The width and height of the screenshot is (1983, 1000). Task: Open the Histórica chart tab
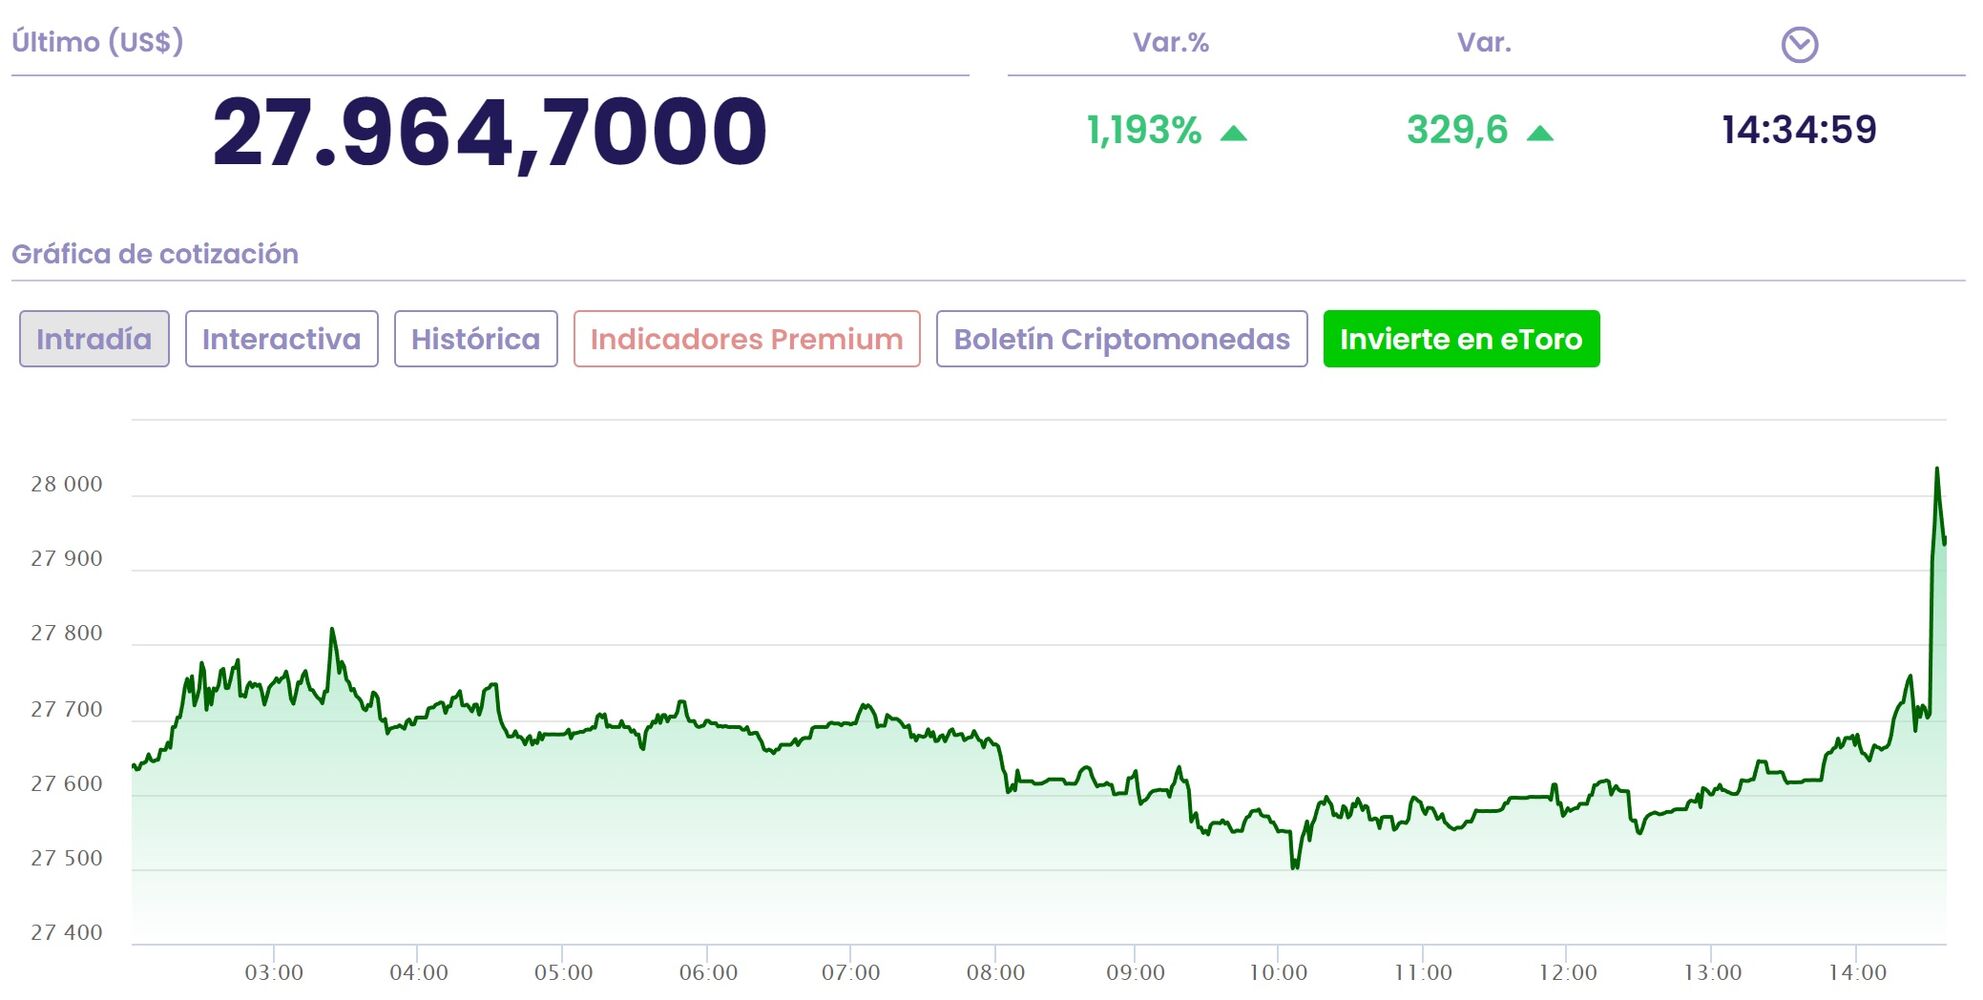[x=475, y=339]
